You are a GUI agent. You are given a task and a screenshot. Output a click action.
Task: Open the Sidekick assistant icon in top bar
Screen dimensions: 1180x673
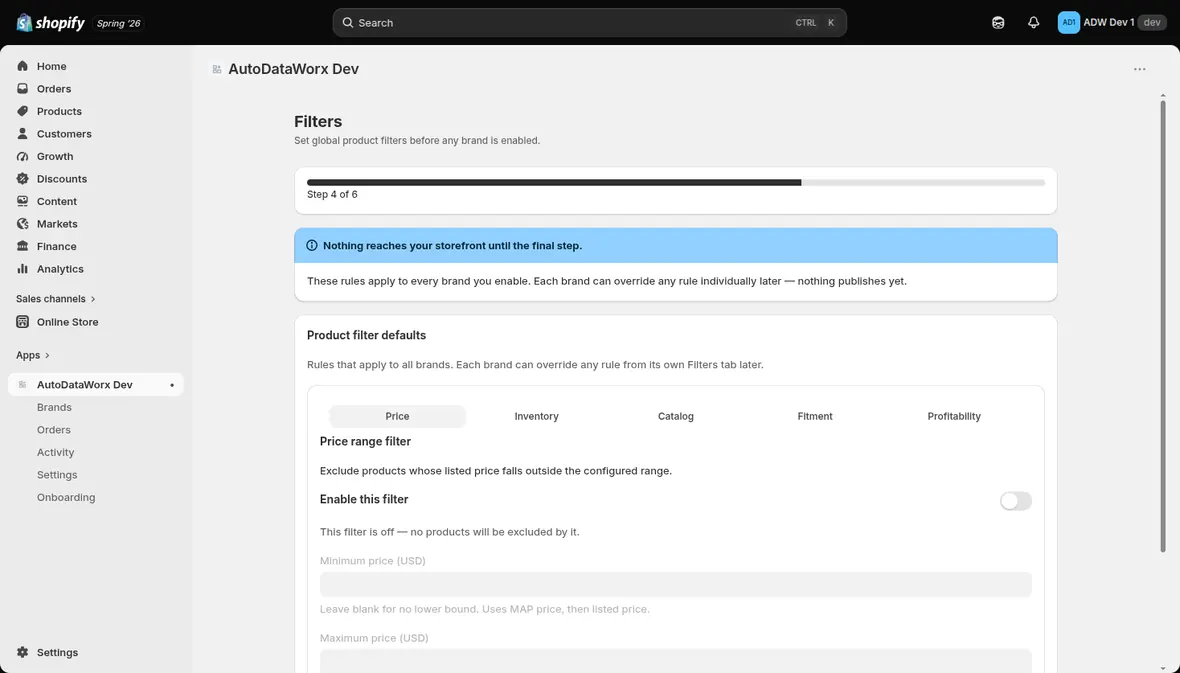(998, 23)
